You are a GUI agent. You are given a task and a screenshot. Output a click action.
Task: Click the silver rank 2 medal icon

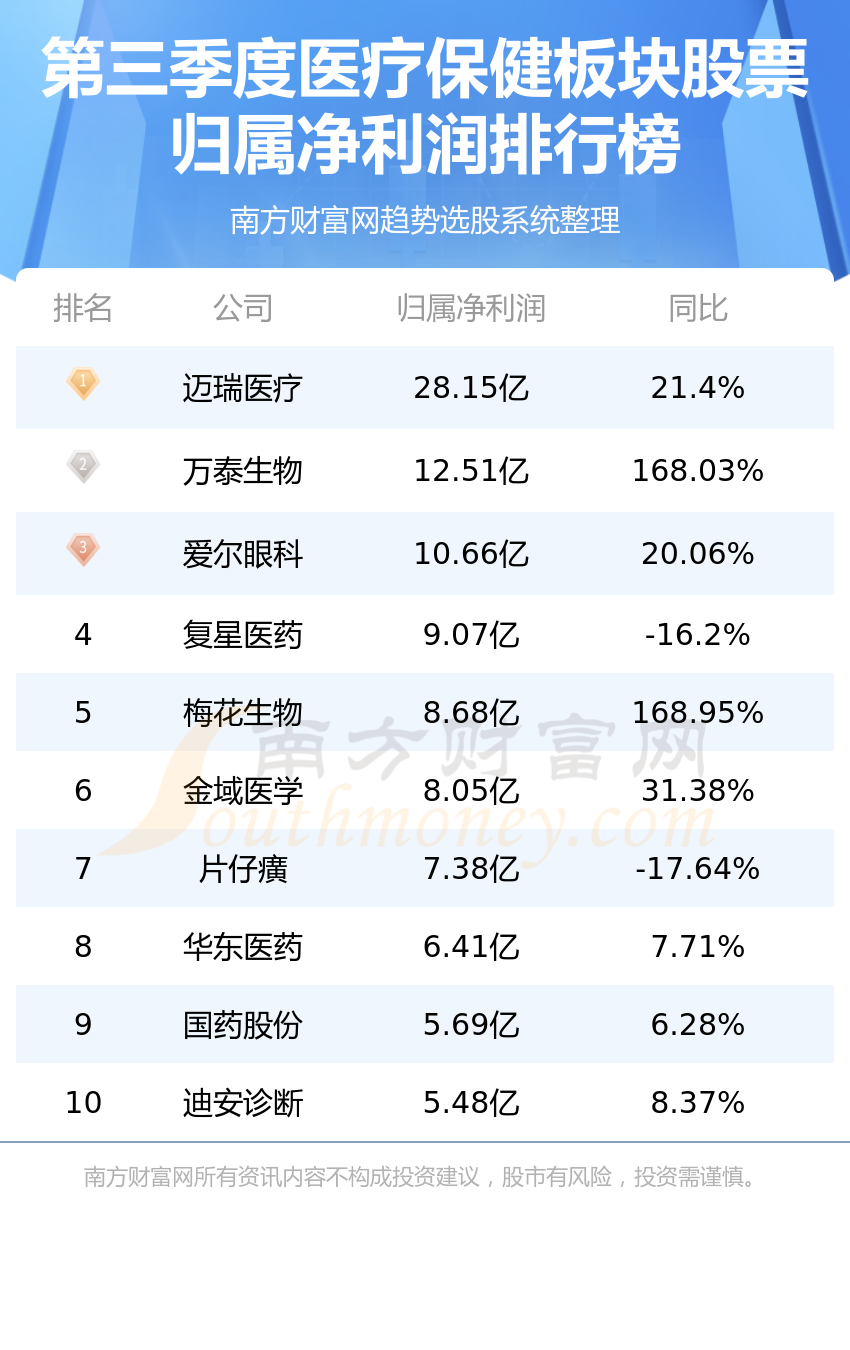tap(83, 467)
